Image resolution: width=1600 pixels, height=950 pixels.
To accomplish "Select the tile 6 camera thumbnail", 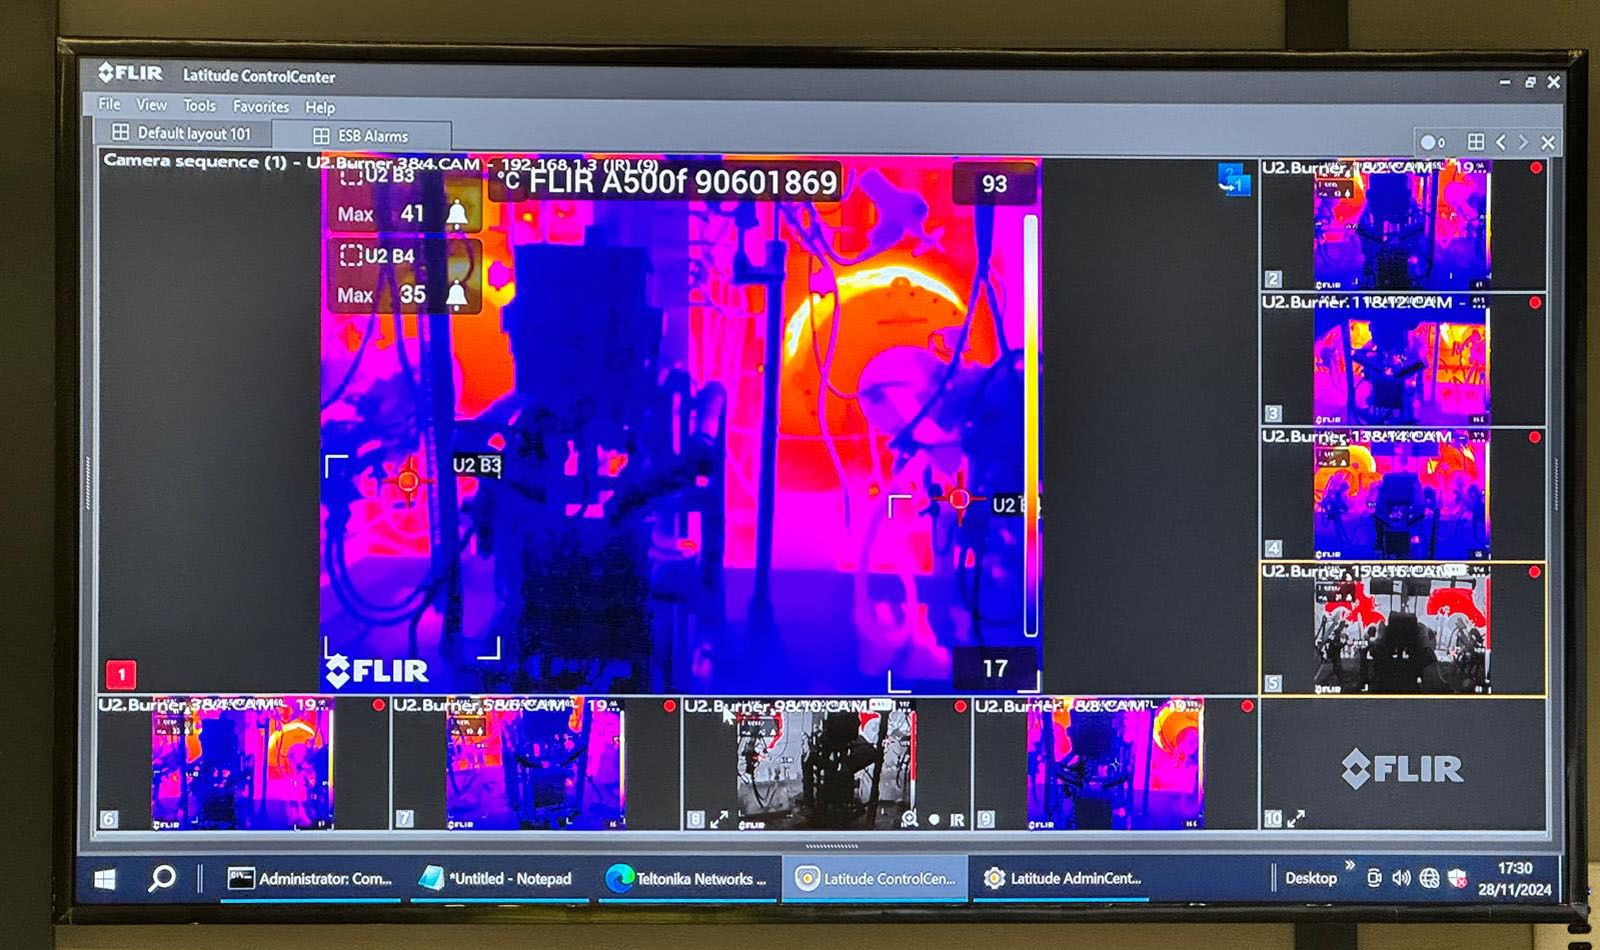I will [x=243, y=765].
